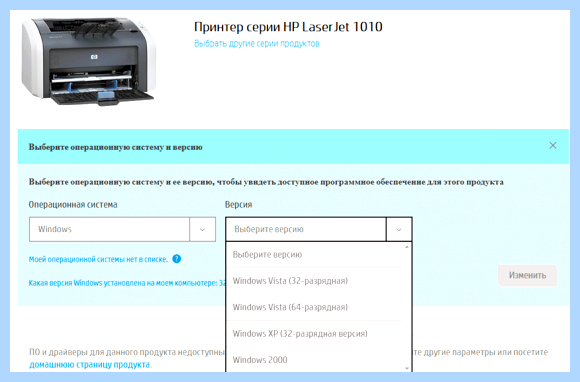The width and height of the screenshot is (580, 382).
Task: Open 'Выбрать другие серии продуктов' link
Action: [257, 44]
